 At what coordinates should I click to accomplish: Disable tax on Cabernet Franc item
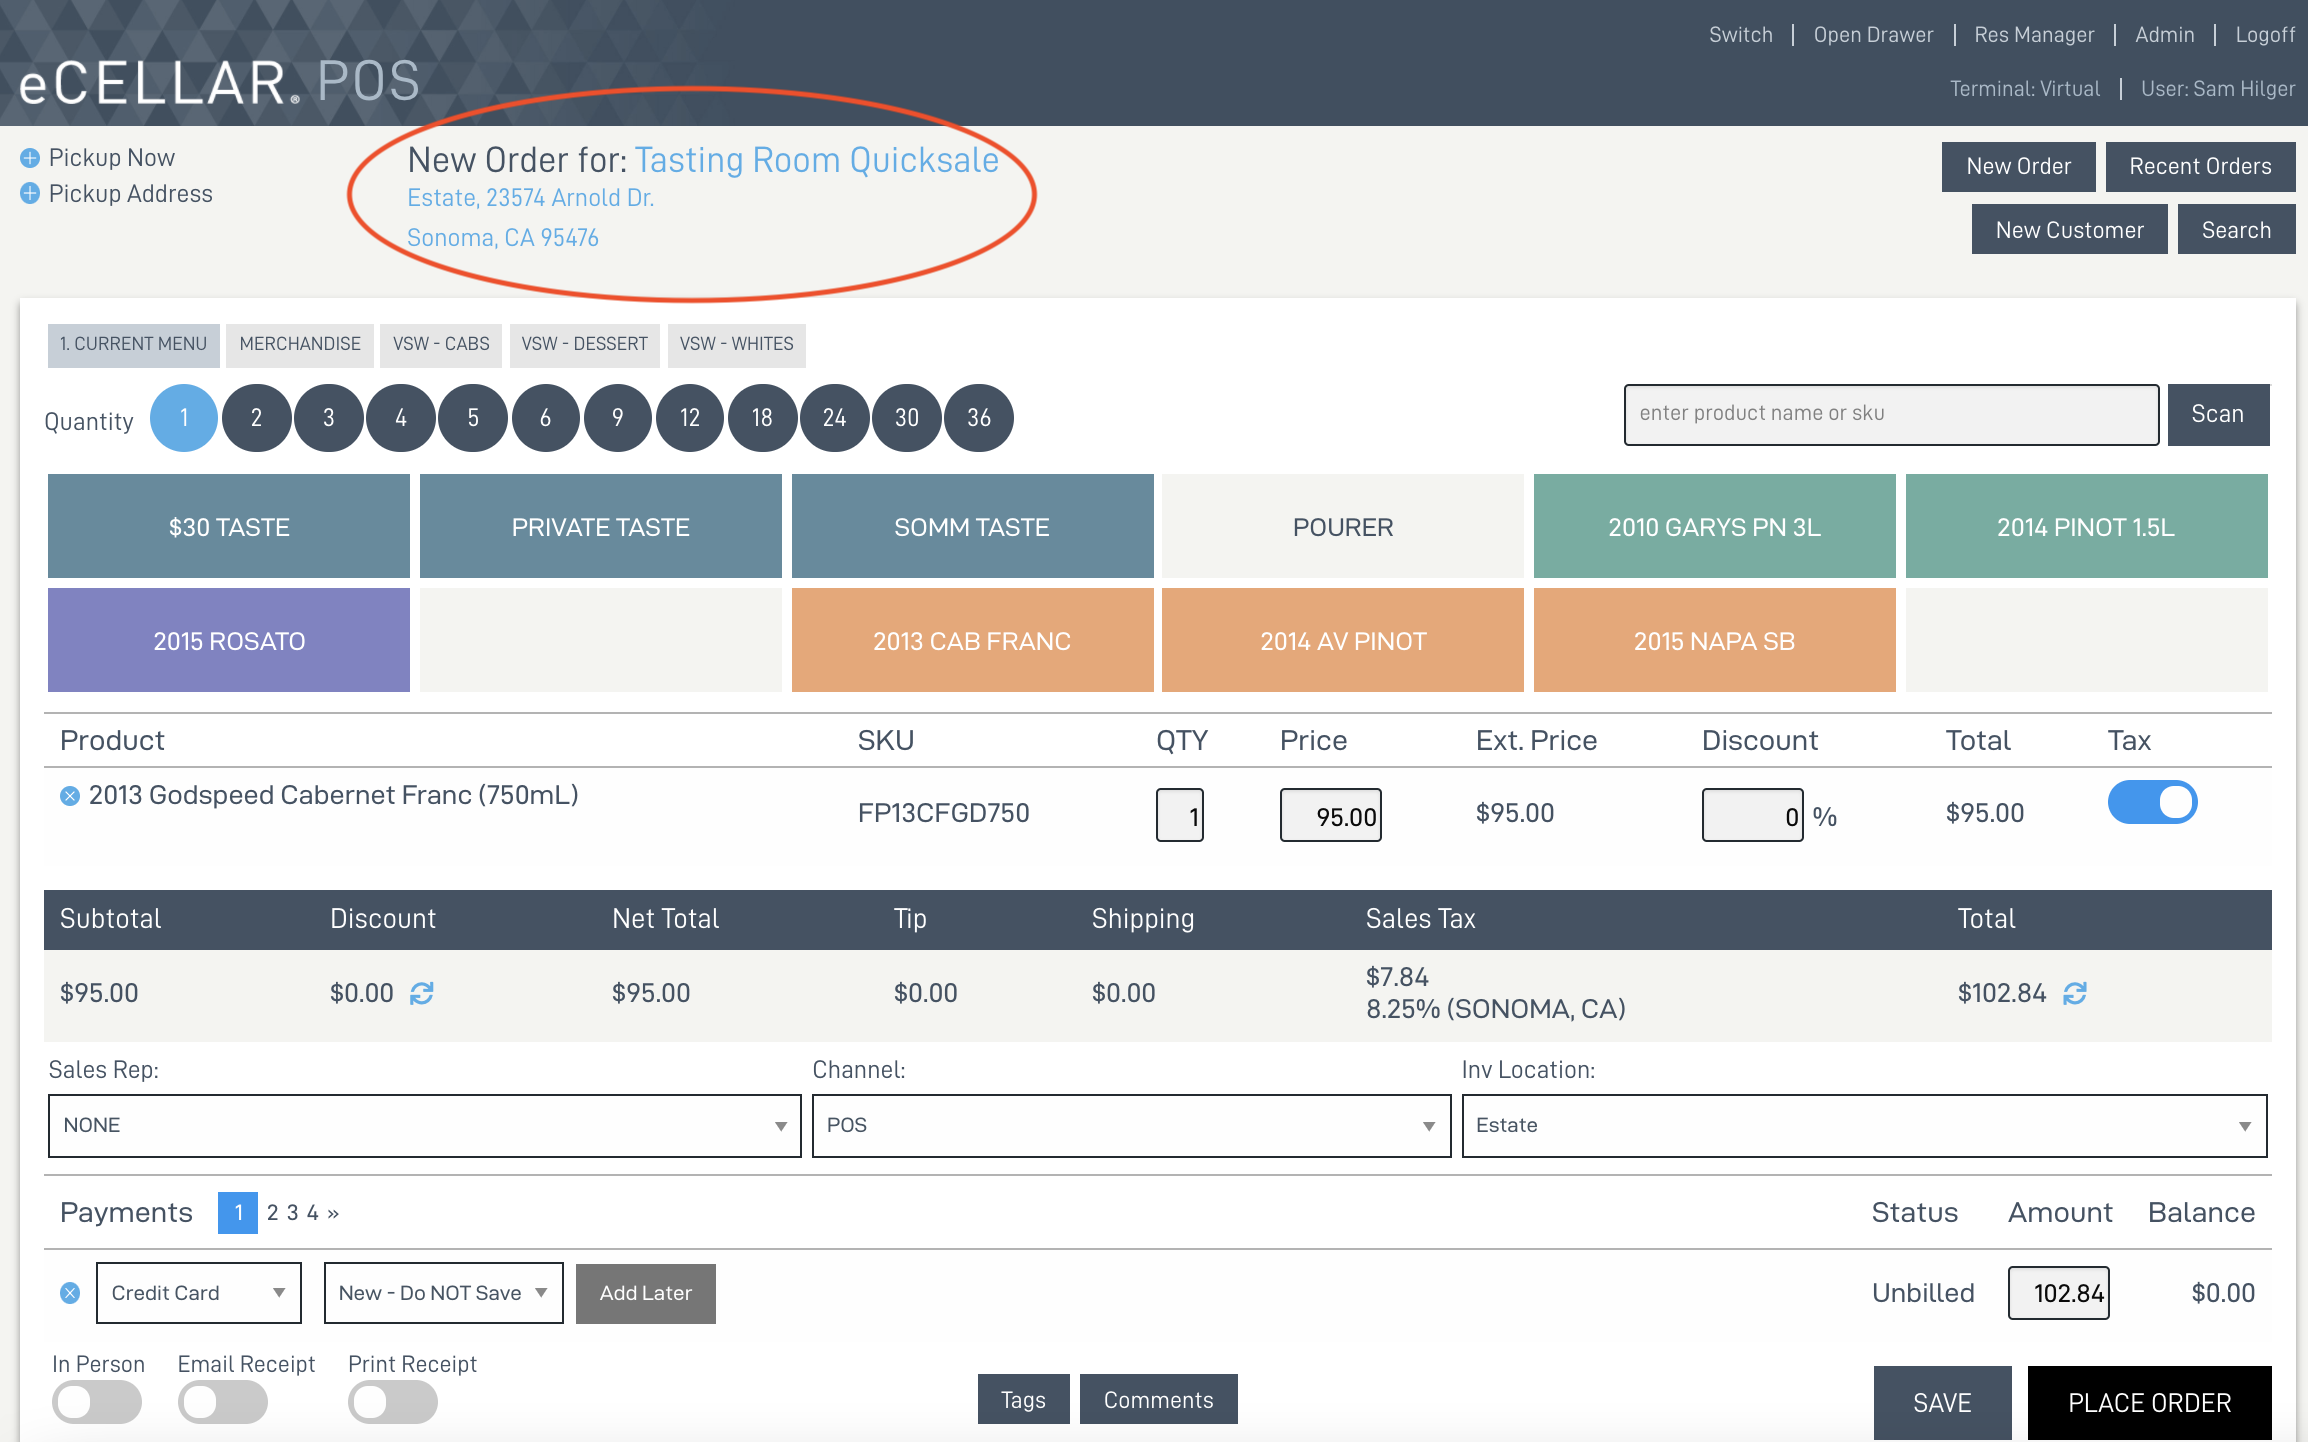[x=2152, y=803]
